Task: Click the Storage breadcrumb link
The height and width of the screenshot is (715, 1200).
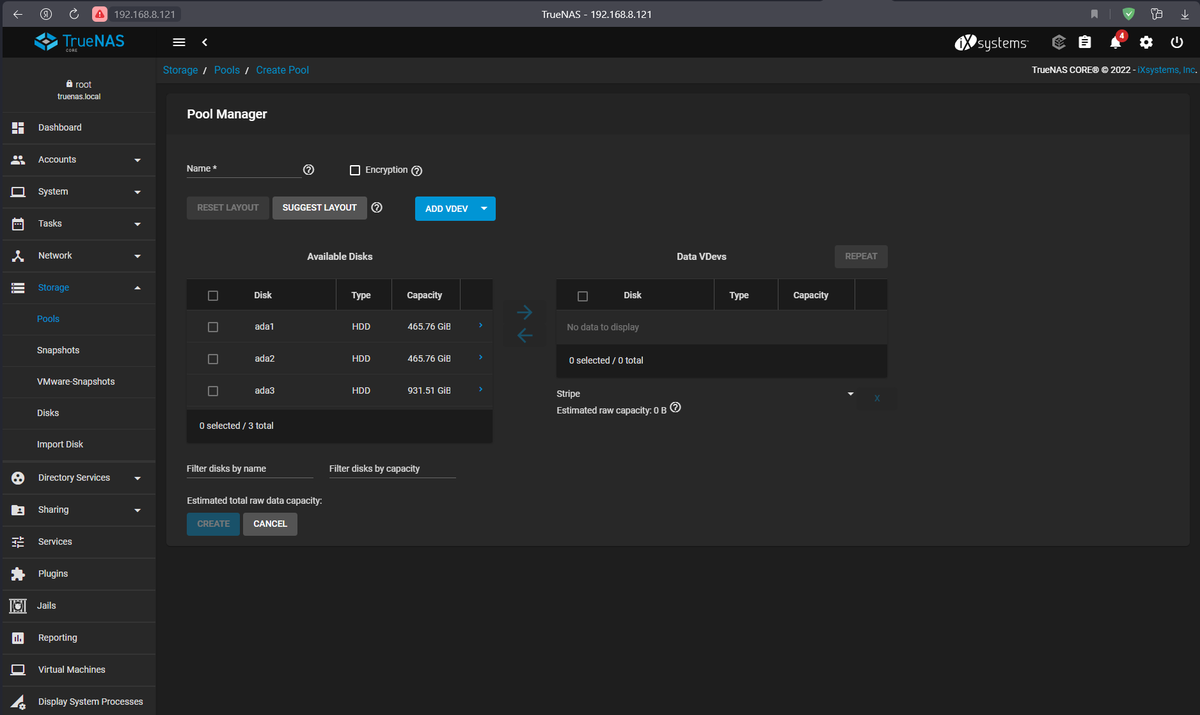Action: [180, 70]
